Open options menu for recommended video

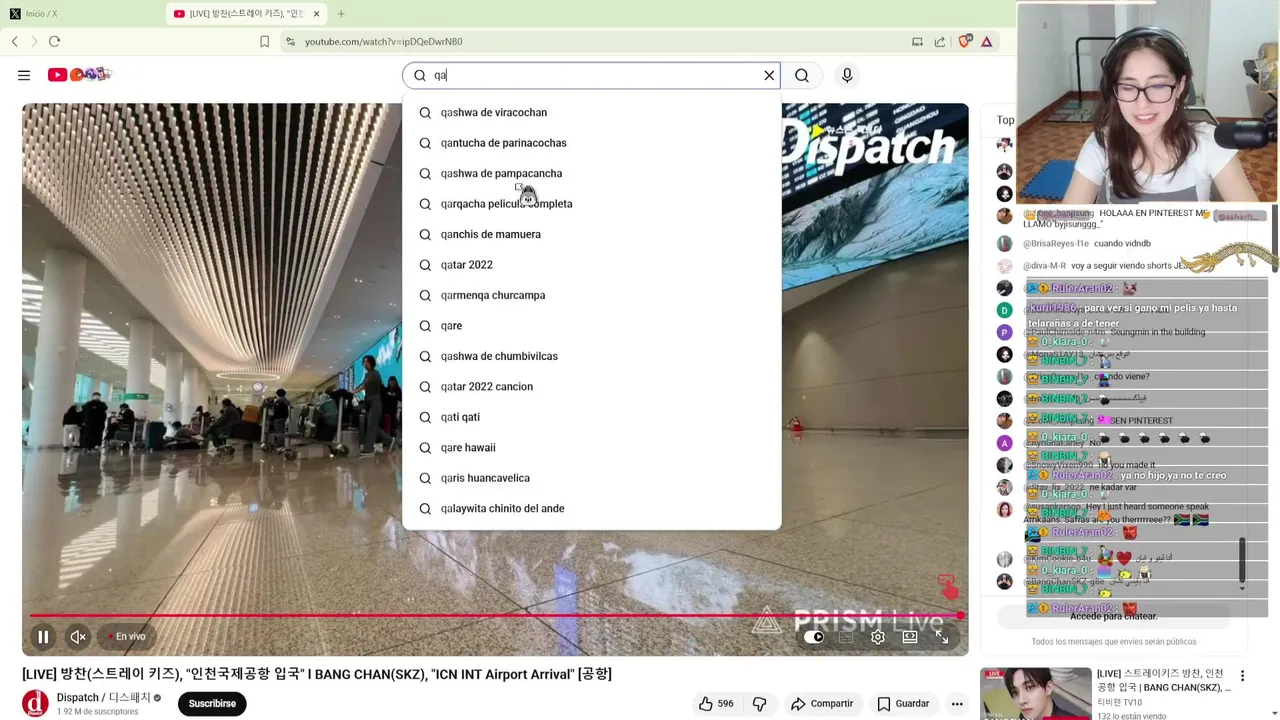coord(1242,677)
